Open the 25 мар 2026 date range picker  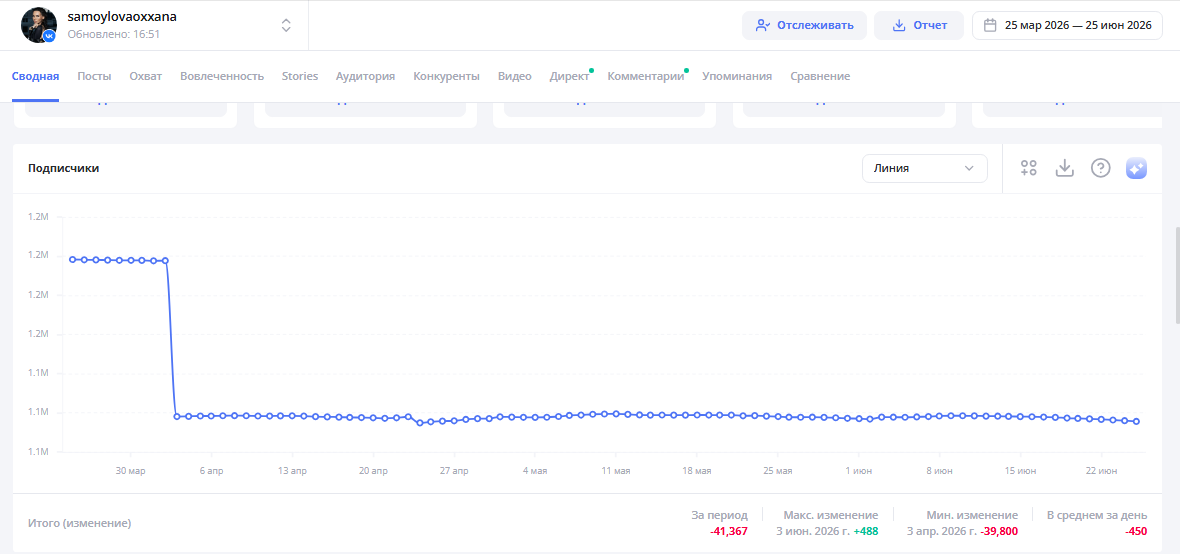click(1067, 25)
